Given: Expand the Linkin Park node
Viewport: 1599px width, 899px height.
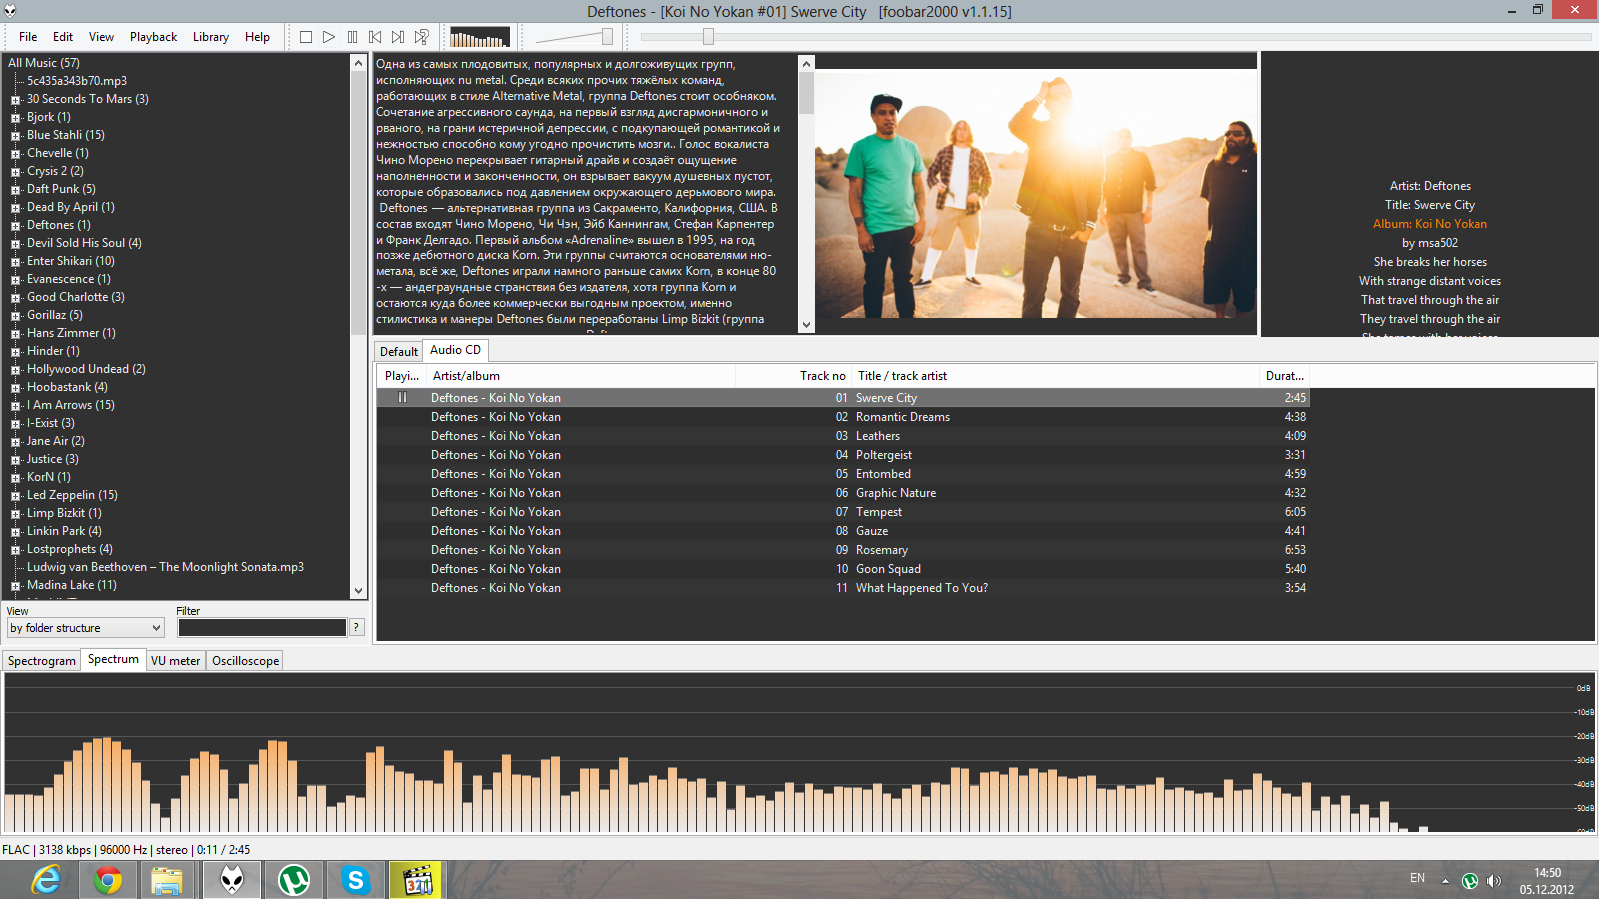Looking at the screenshot, I should 15,532.
